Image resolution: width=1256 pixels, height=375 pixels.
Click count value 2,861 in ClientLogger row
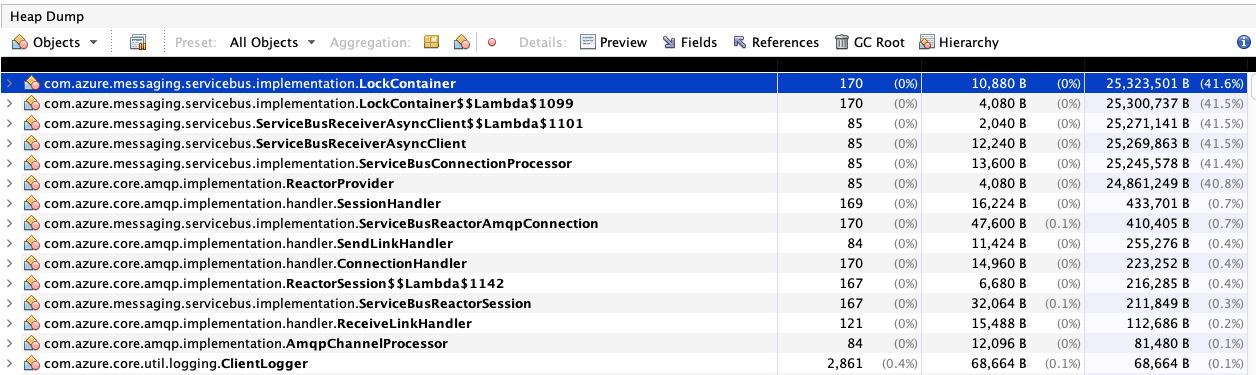(x=846, y=364)
